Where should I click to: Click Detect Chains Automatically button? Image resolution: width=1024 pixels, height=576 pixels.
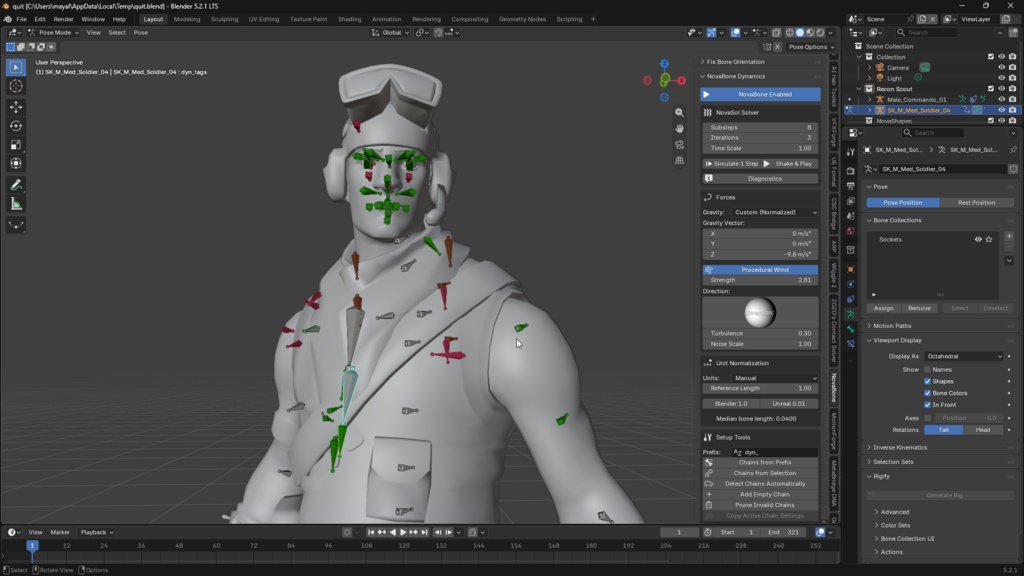[761, 484]
